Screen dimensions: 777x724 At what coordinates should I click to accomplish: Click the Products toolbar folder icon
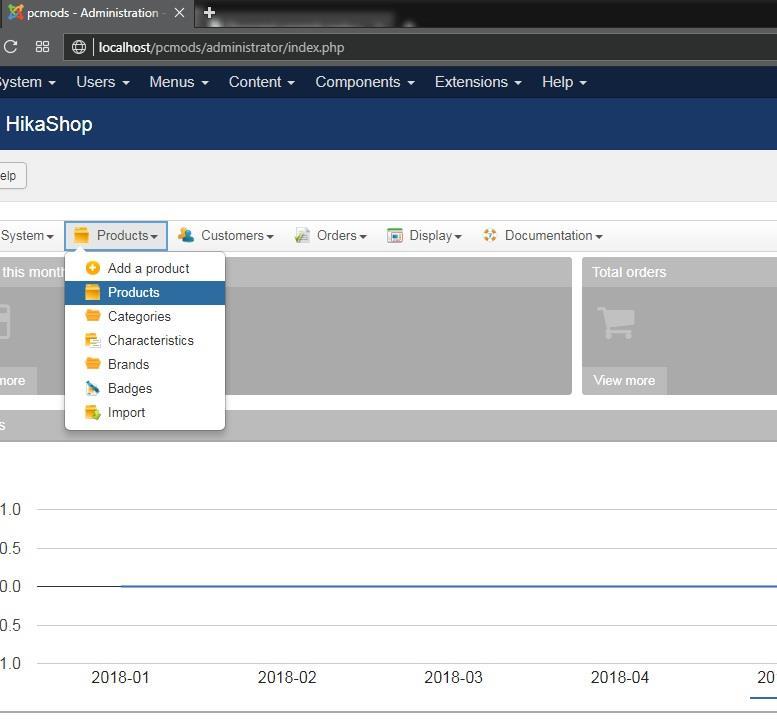tap(81, 235)
